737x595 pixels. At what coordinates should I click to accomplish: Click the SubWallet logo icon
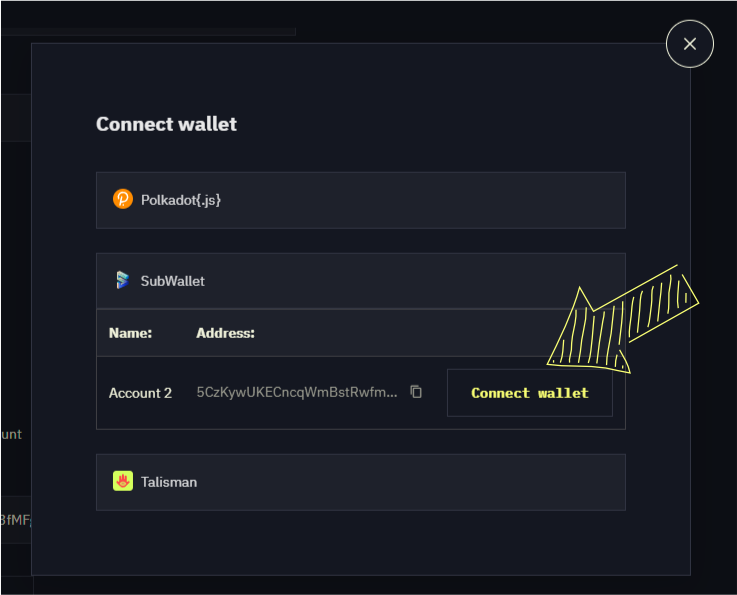pyautogui.click(x=123, y=280)
